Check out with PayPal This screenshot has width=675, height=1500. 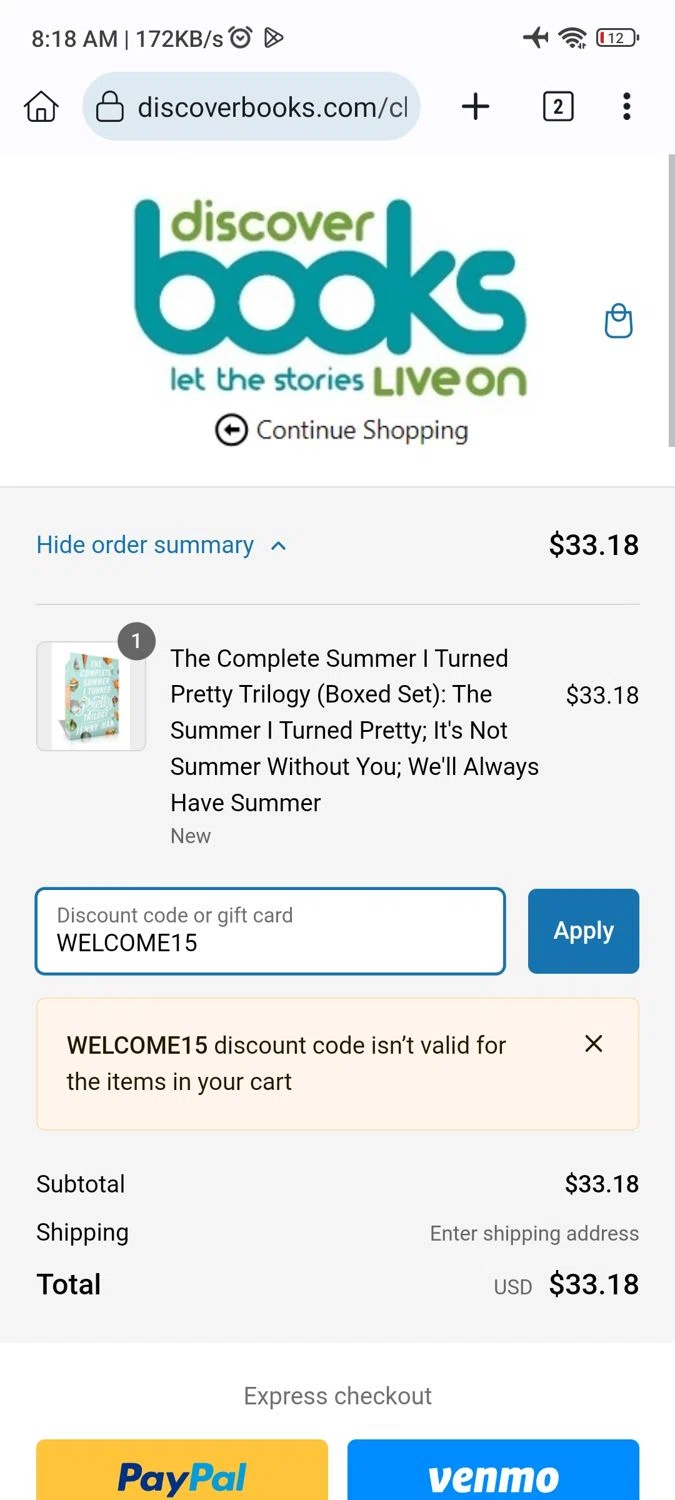tap(182, 1474)
